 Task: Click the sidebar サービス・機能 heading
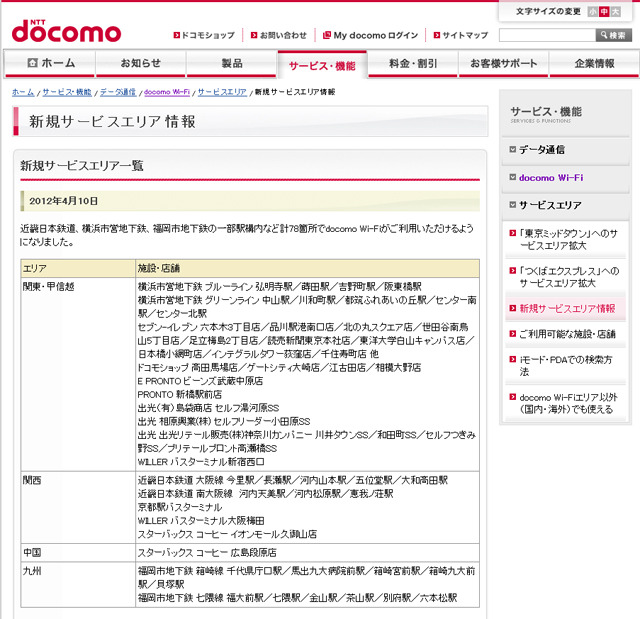(x=546, y=112)
